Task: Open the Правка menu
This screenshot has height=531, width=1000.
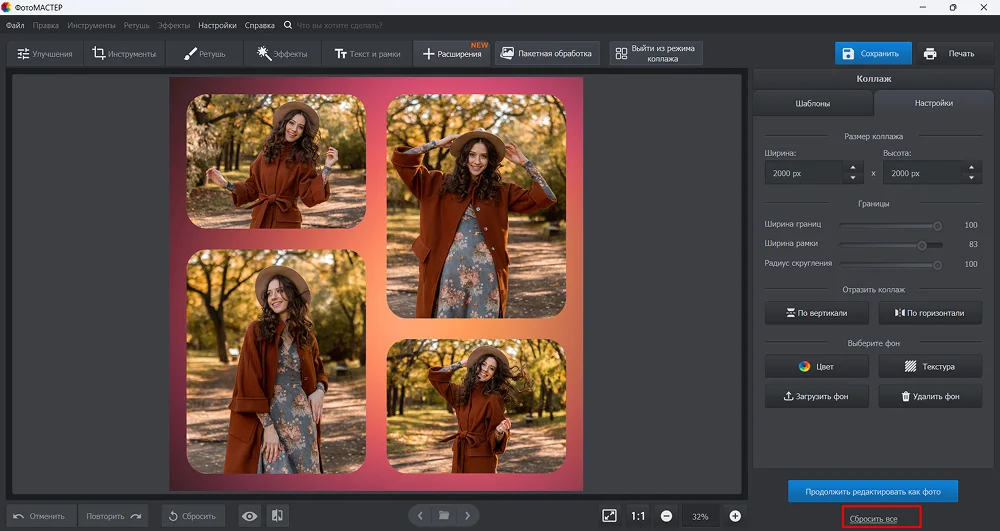Action: [x=45, y=25]
